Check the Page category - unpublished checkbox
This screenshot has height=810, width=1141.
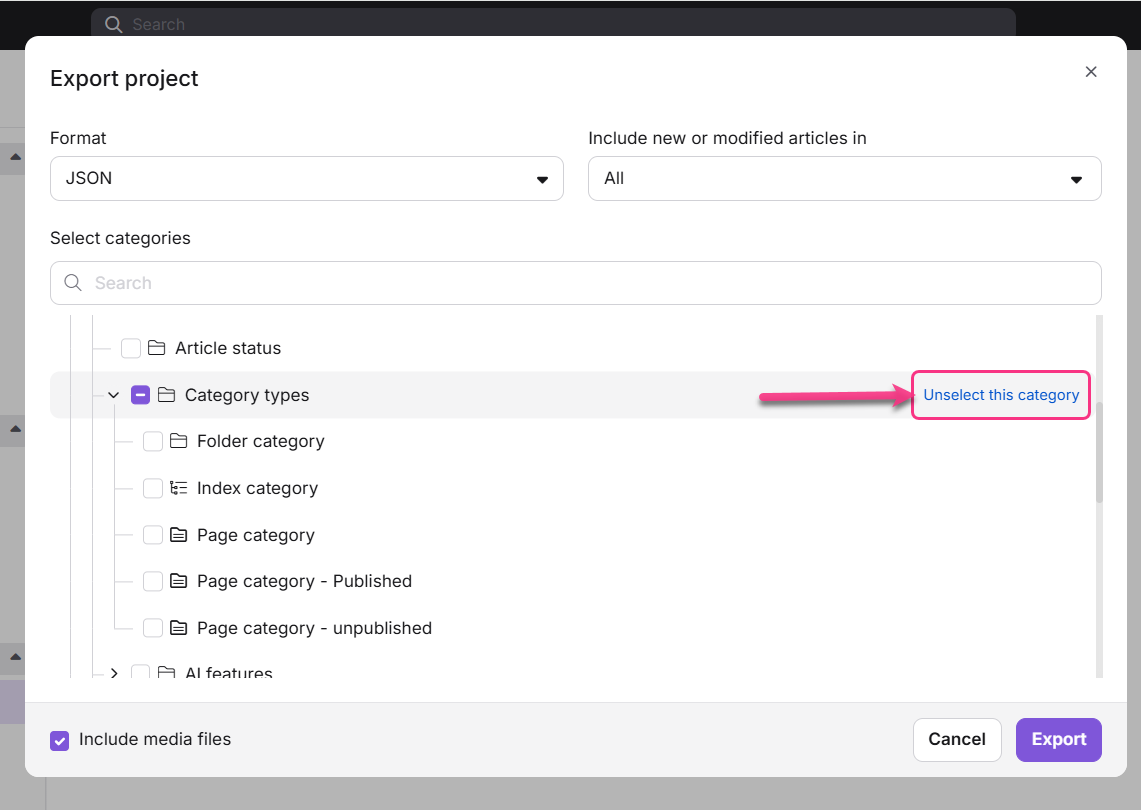(153, 628)
